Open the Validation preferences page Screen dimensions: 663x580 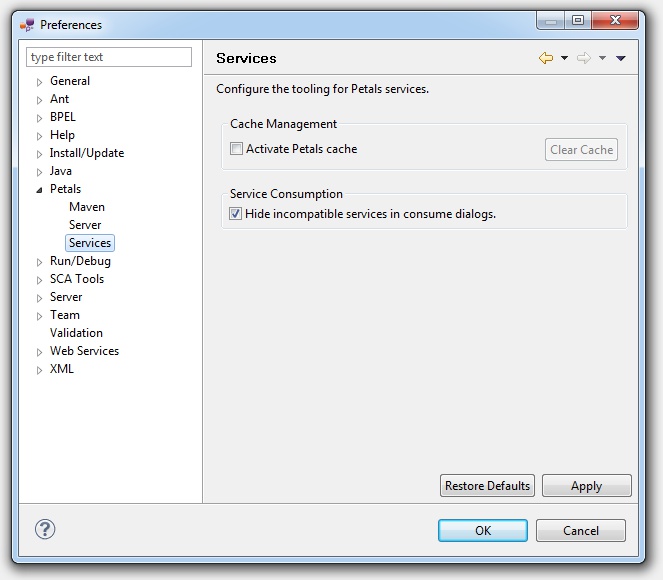[x=76, y=333]
